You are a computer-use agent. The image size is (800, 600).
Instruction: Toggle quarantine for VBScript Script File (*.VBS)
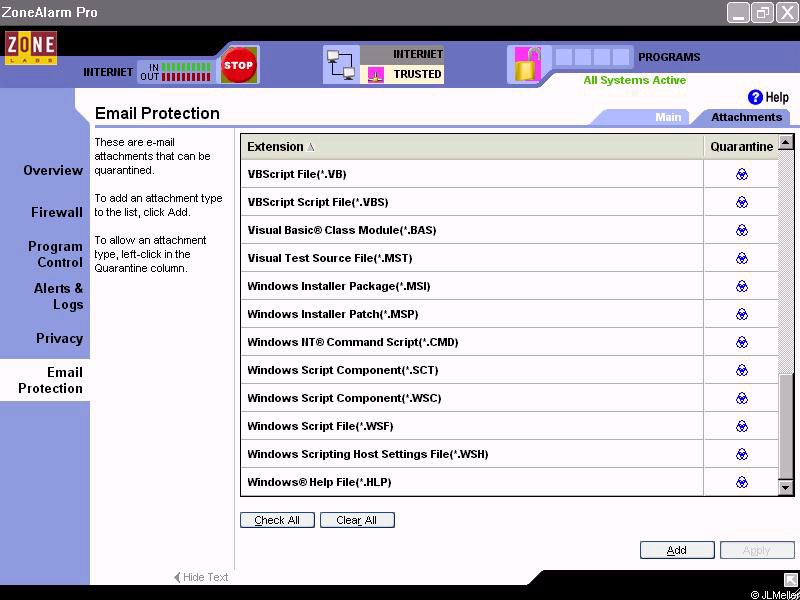[742, 203]
